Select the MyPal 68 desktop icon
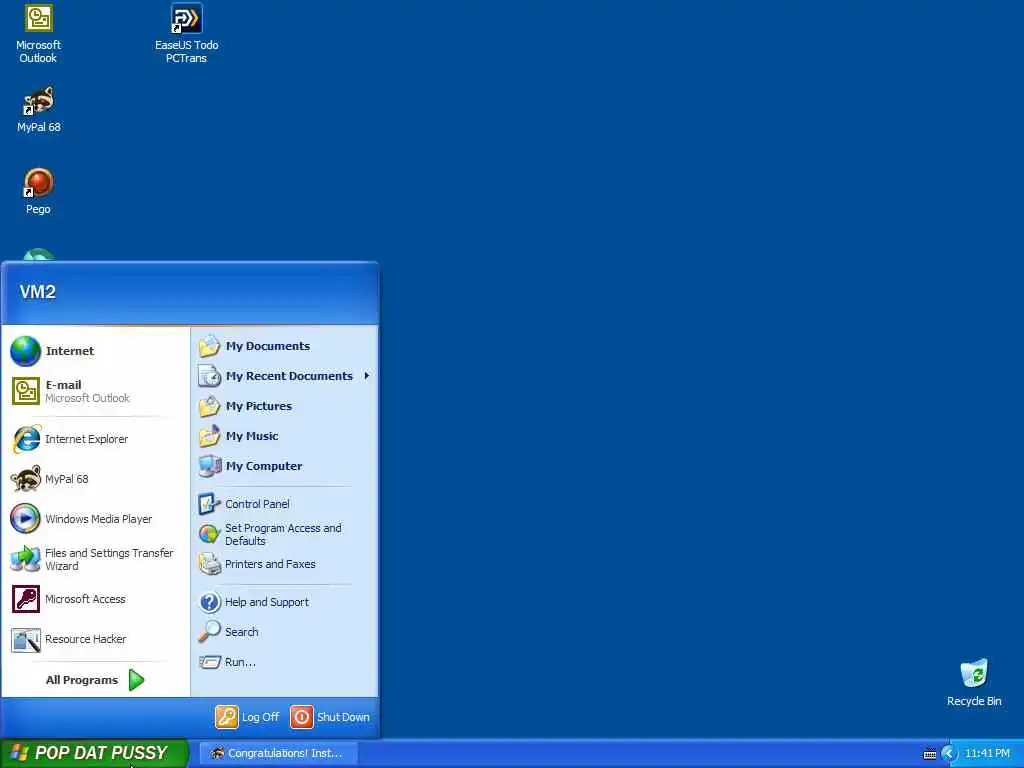 pyautogui.click(x=39, y=110)
